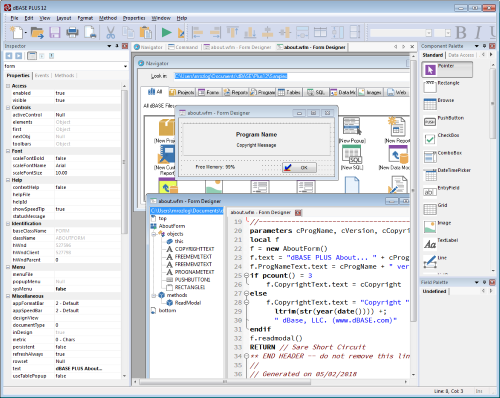Screen dimensions: 500x398
Task: Open the Properties menu
Action: (x=134, y=18)
